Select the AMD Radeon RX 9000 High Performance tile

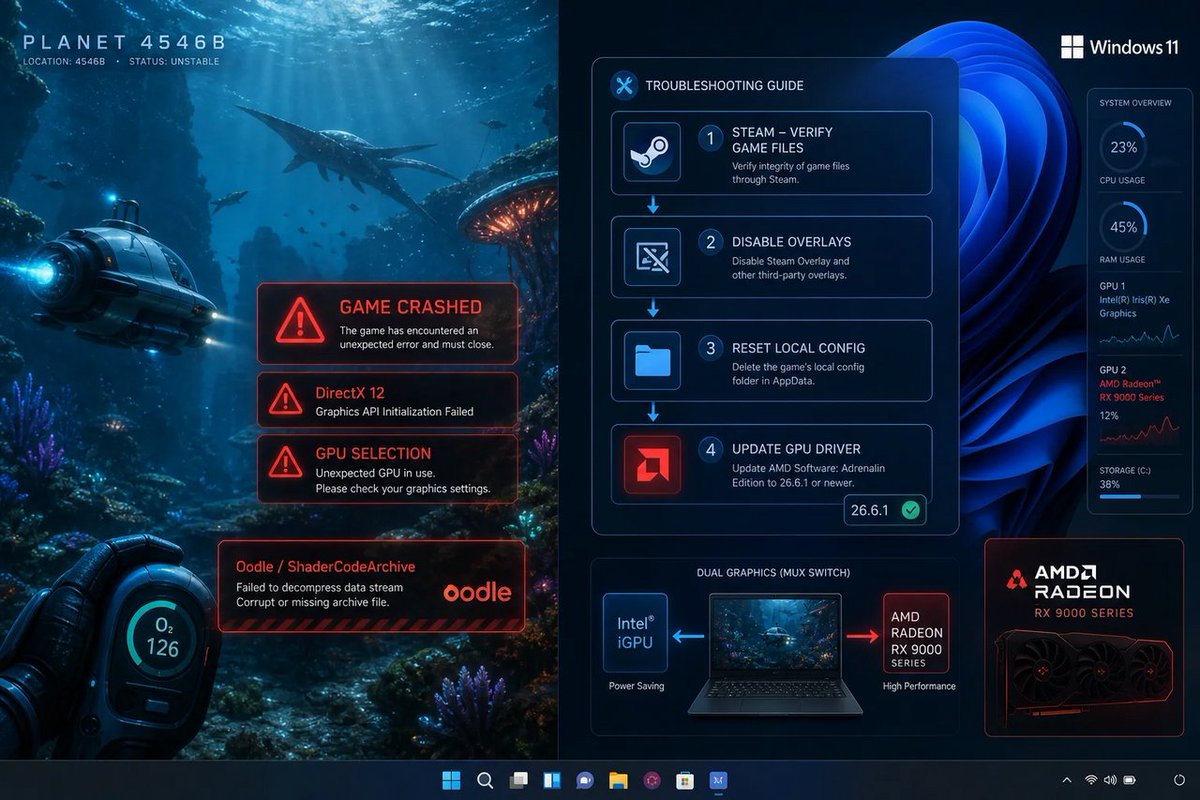pos(916,632)
